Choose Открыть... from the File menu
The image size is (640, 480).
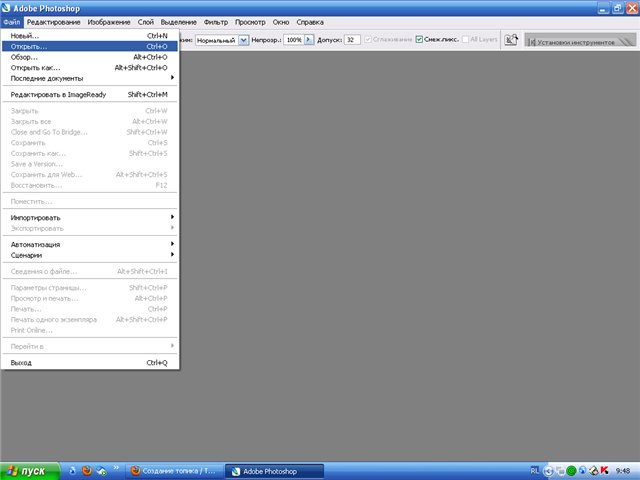click(x=90, y=46)
